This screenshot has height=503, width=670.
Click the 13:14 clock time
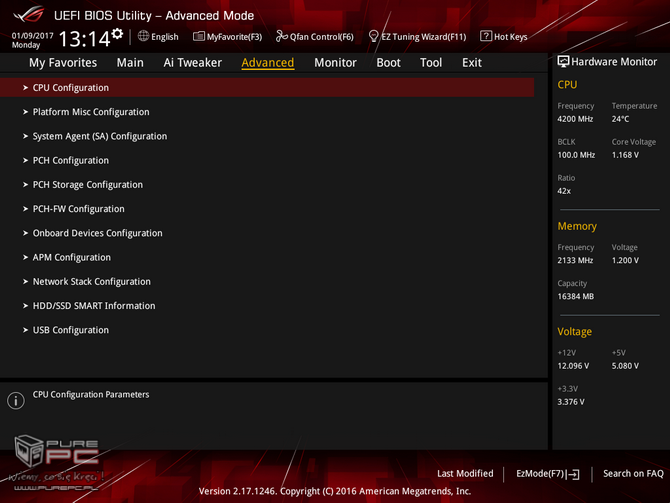point(84,39)
